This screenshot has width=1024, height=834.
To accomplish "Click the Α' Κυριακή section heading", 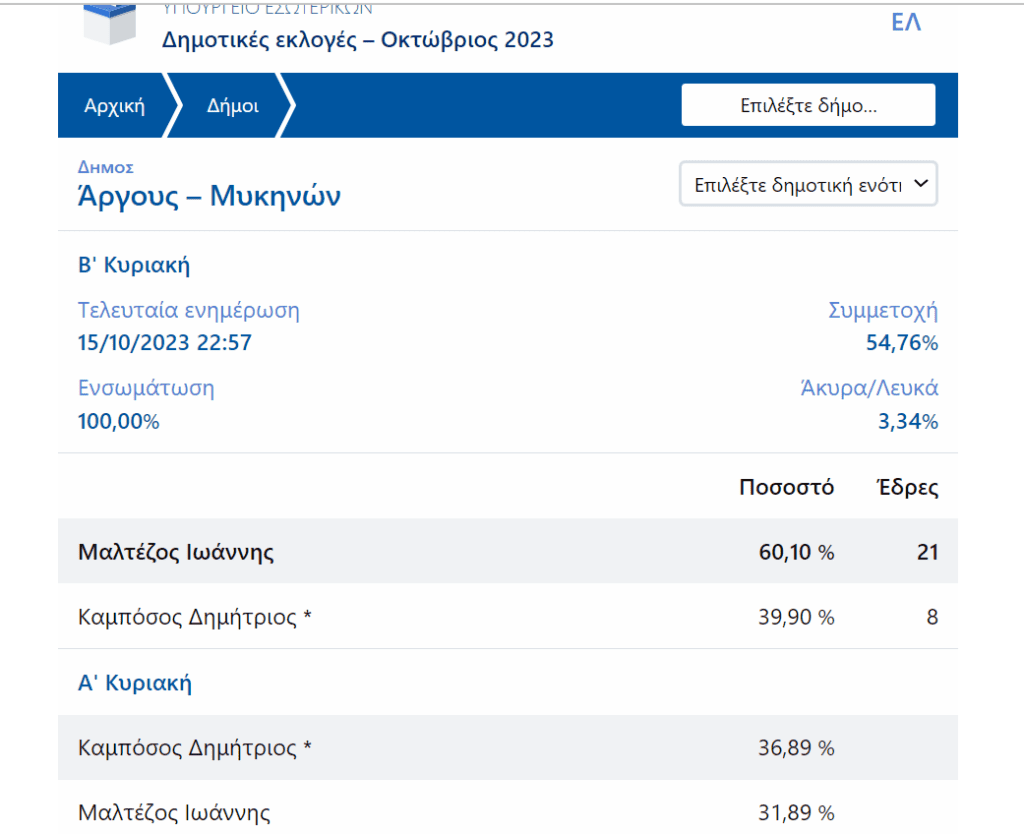I will [x=135, y=683].
